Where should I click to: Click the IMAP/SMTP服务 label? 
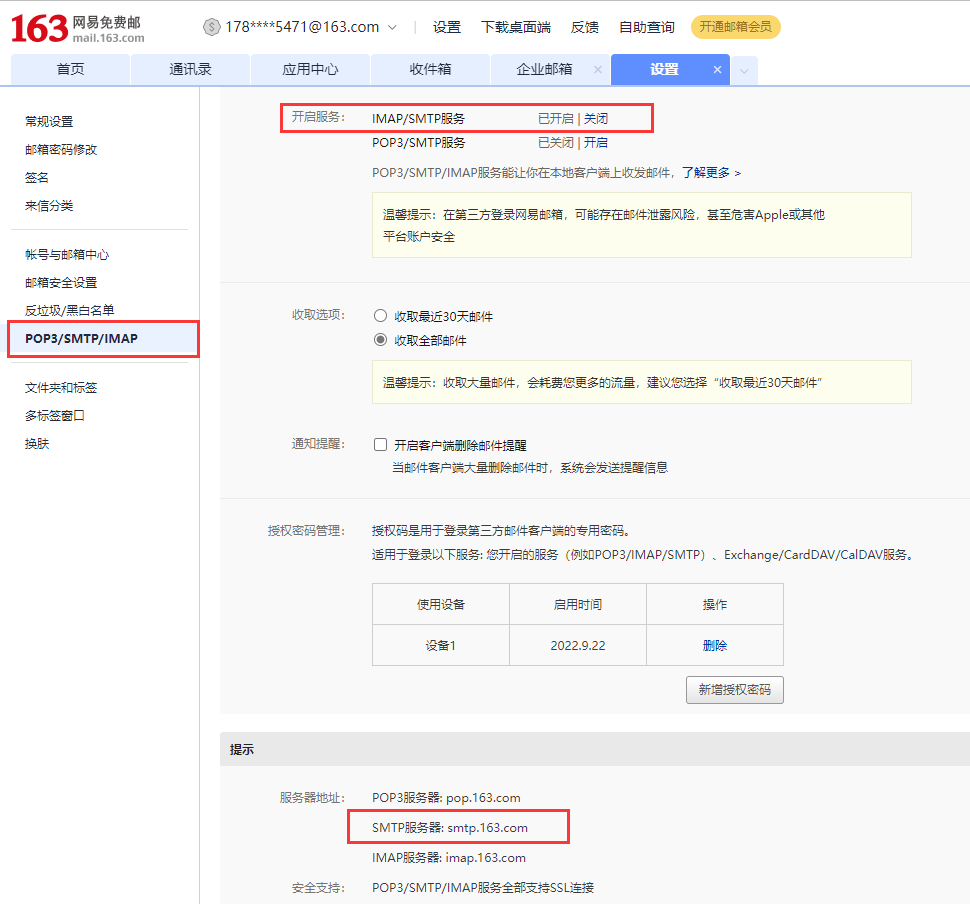pyautogui.click(x=418, y=118)
